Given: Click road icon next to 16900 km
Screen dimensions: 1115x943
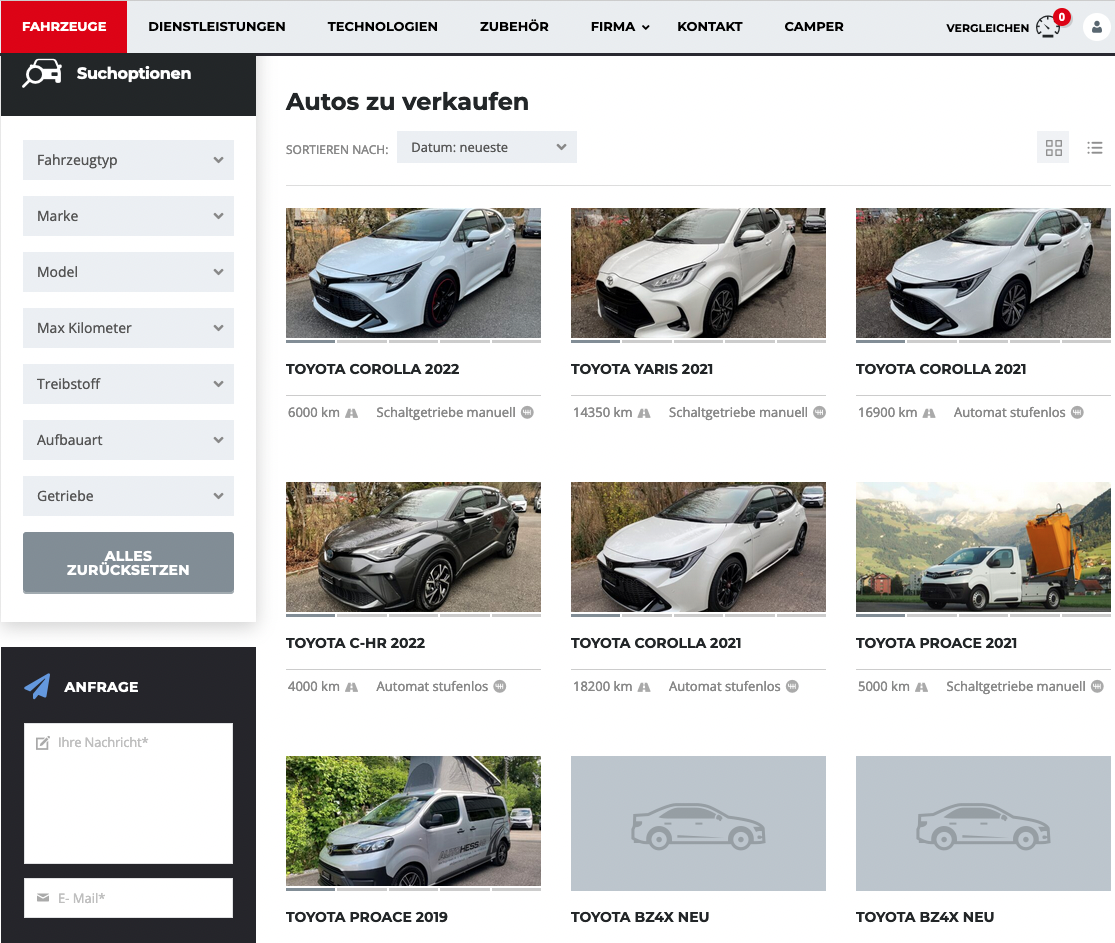Looking at the screenshot, I should [929, 413].
